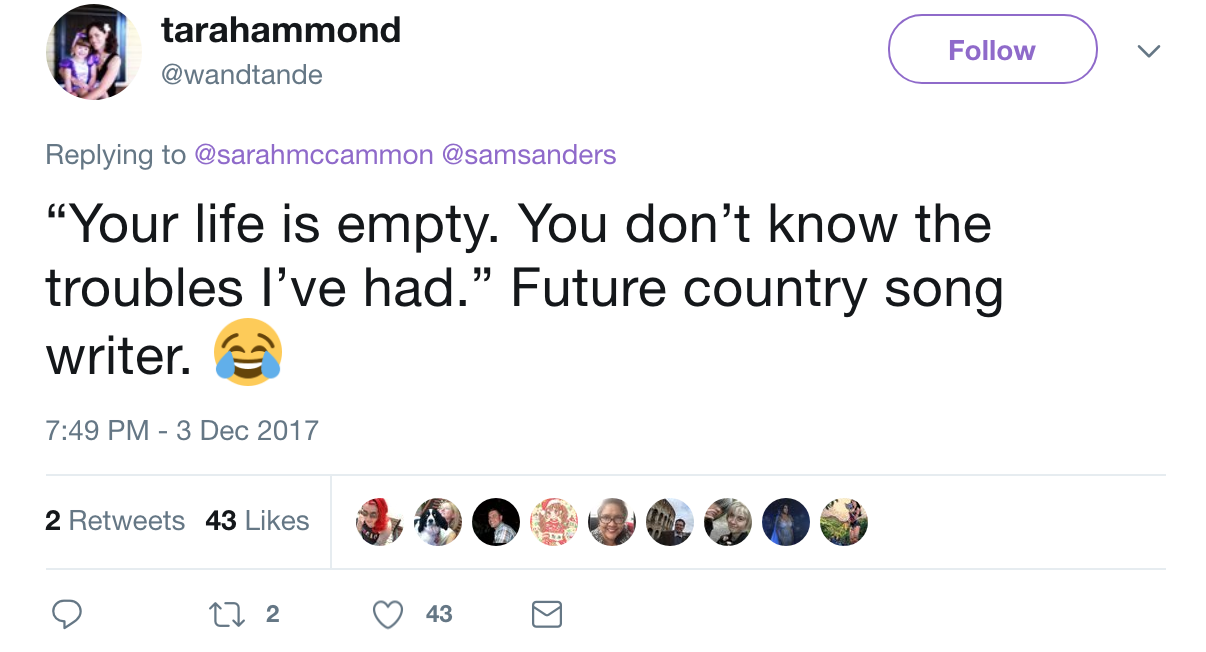Open the liker avatar with glasses

click(x=611, y=521)
